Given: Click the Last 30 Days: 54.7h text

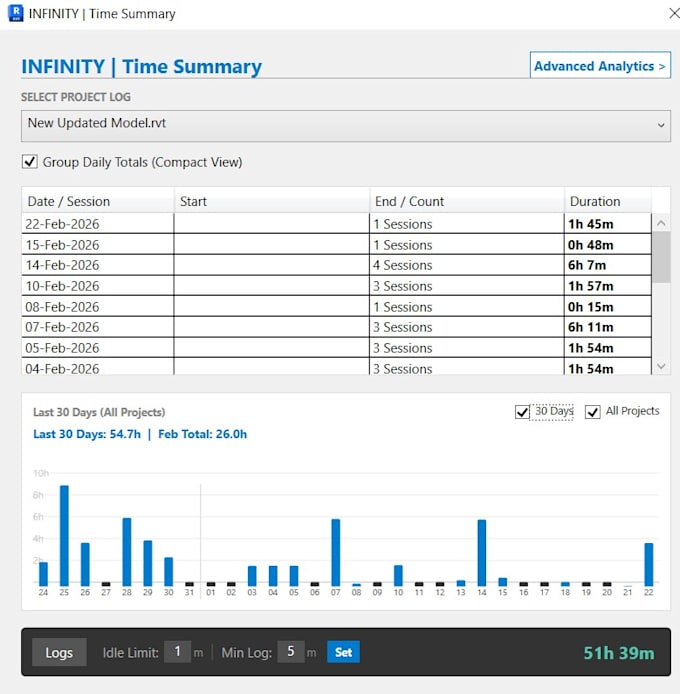Looking at the screenshot, I should [x=87, y=434].
